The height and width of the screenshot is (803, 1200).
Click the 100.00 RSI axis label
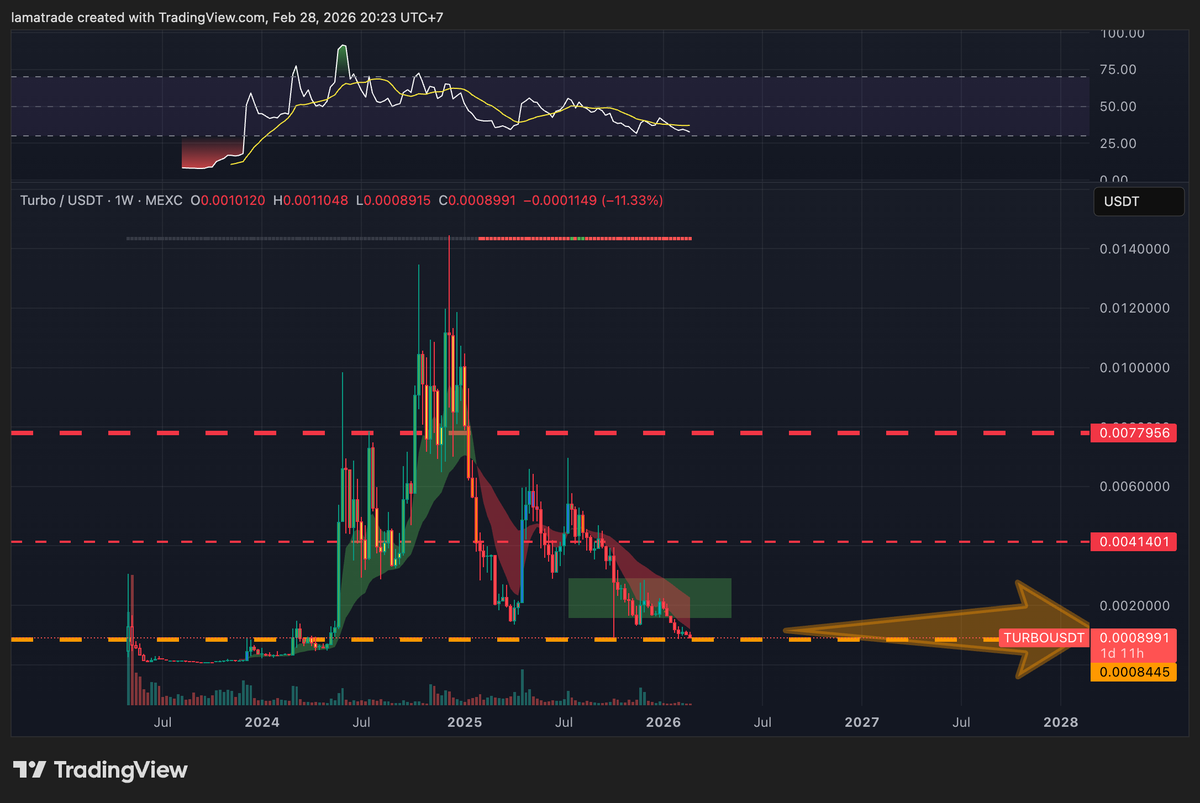pyautogui.click(x=1121, y=33)
